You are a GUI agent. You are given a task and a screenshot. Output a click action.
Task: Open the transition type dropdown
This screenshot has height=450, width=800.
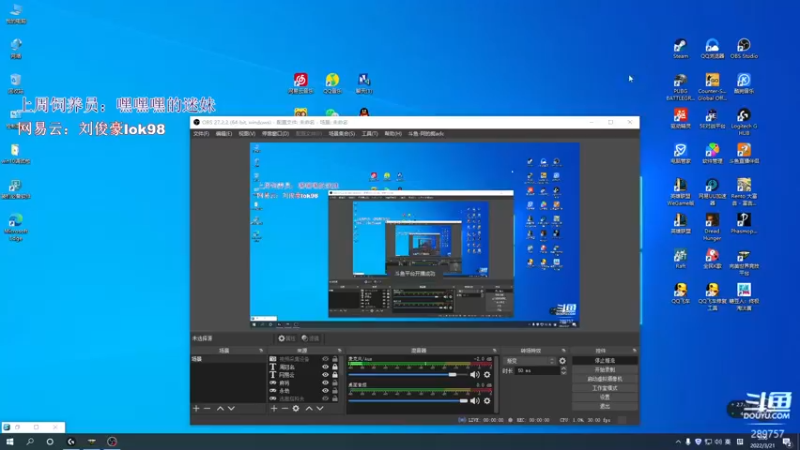click(x=530, y=361)
